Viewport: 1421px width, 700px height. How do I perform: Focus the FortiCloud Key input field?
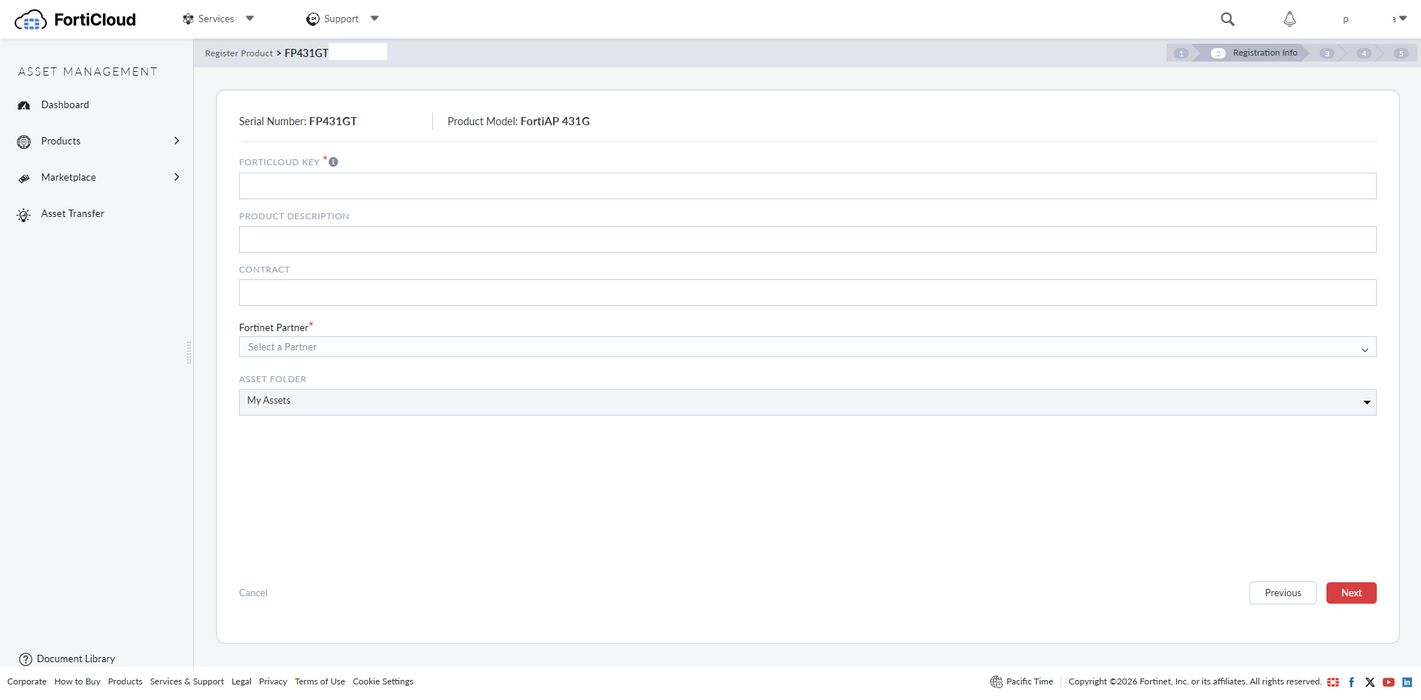pos(807,186)
